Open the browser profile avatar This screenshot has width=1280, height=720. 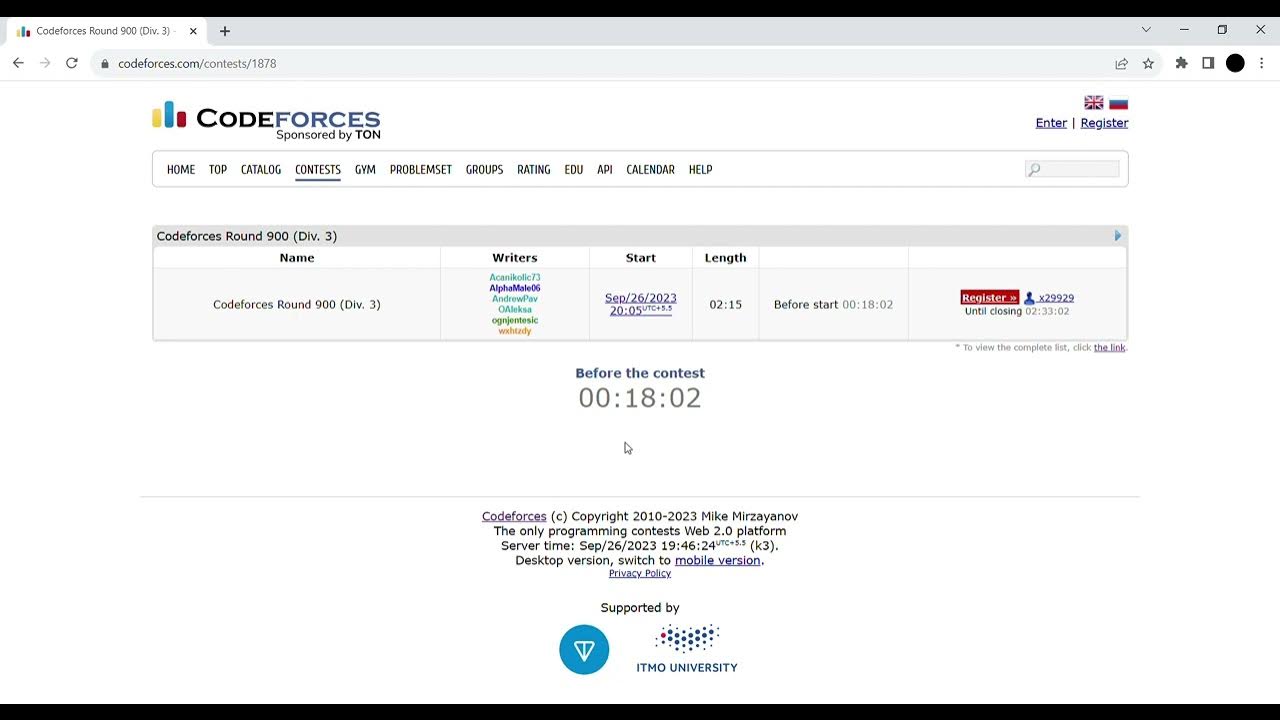pyautogui.click(x=1235, y=63)
